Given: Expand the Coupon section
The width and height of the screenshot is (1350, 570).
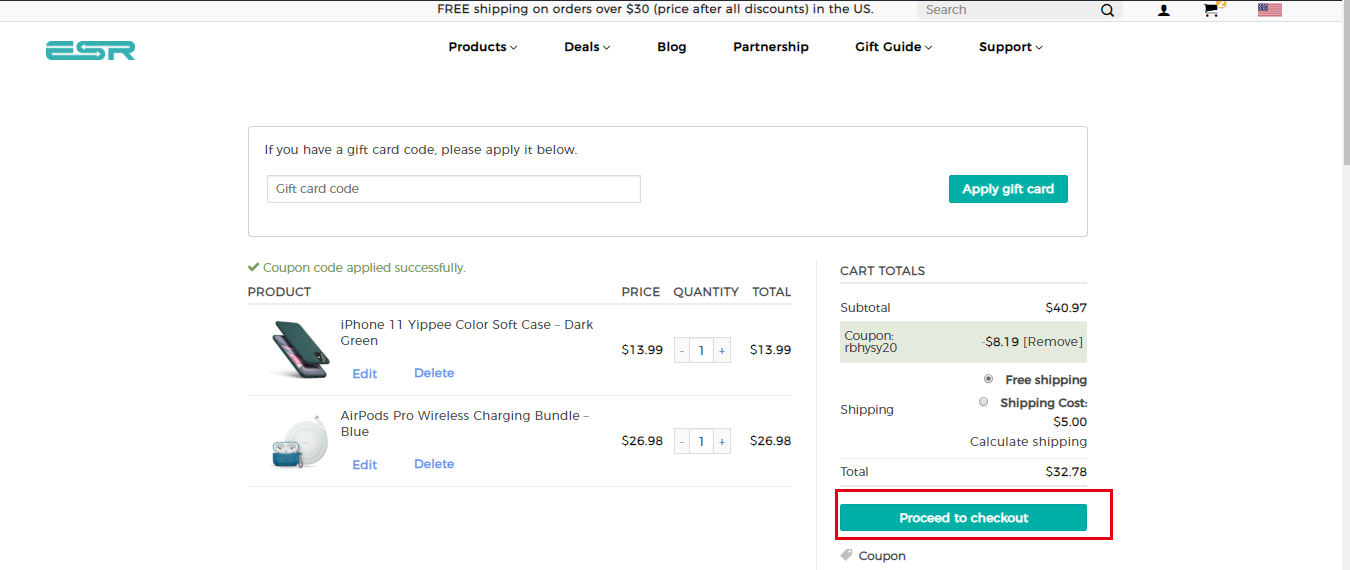Looking at the screenshot, I should pyautogui.click(x=882, y=556).
